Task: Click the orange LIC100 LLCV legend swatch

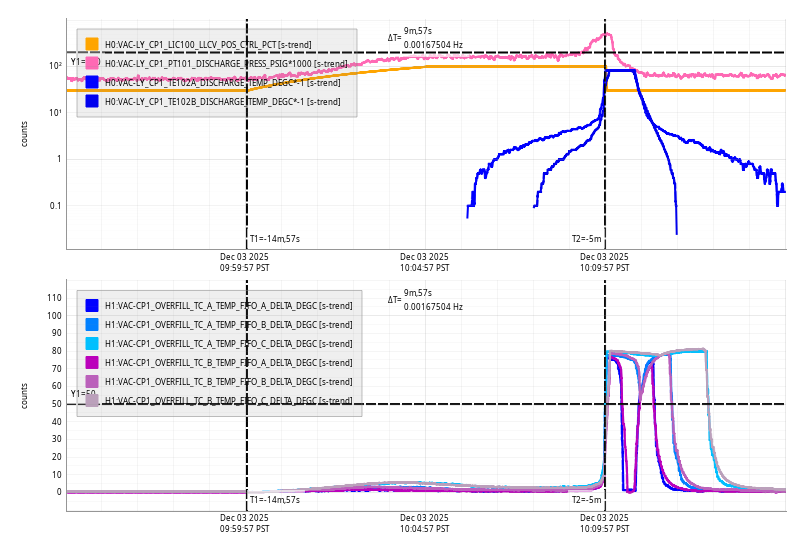Action: click(x=92, y=44)
